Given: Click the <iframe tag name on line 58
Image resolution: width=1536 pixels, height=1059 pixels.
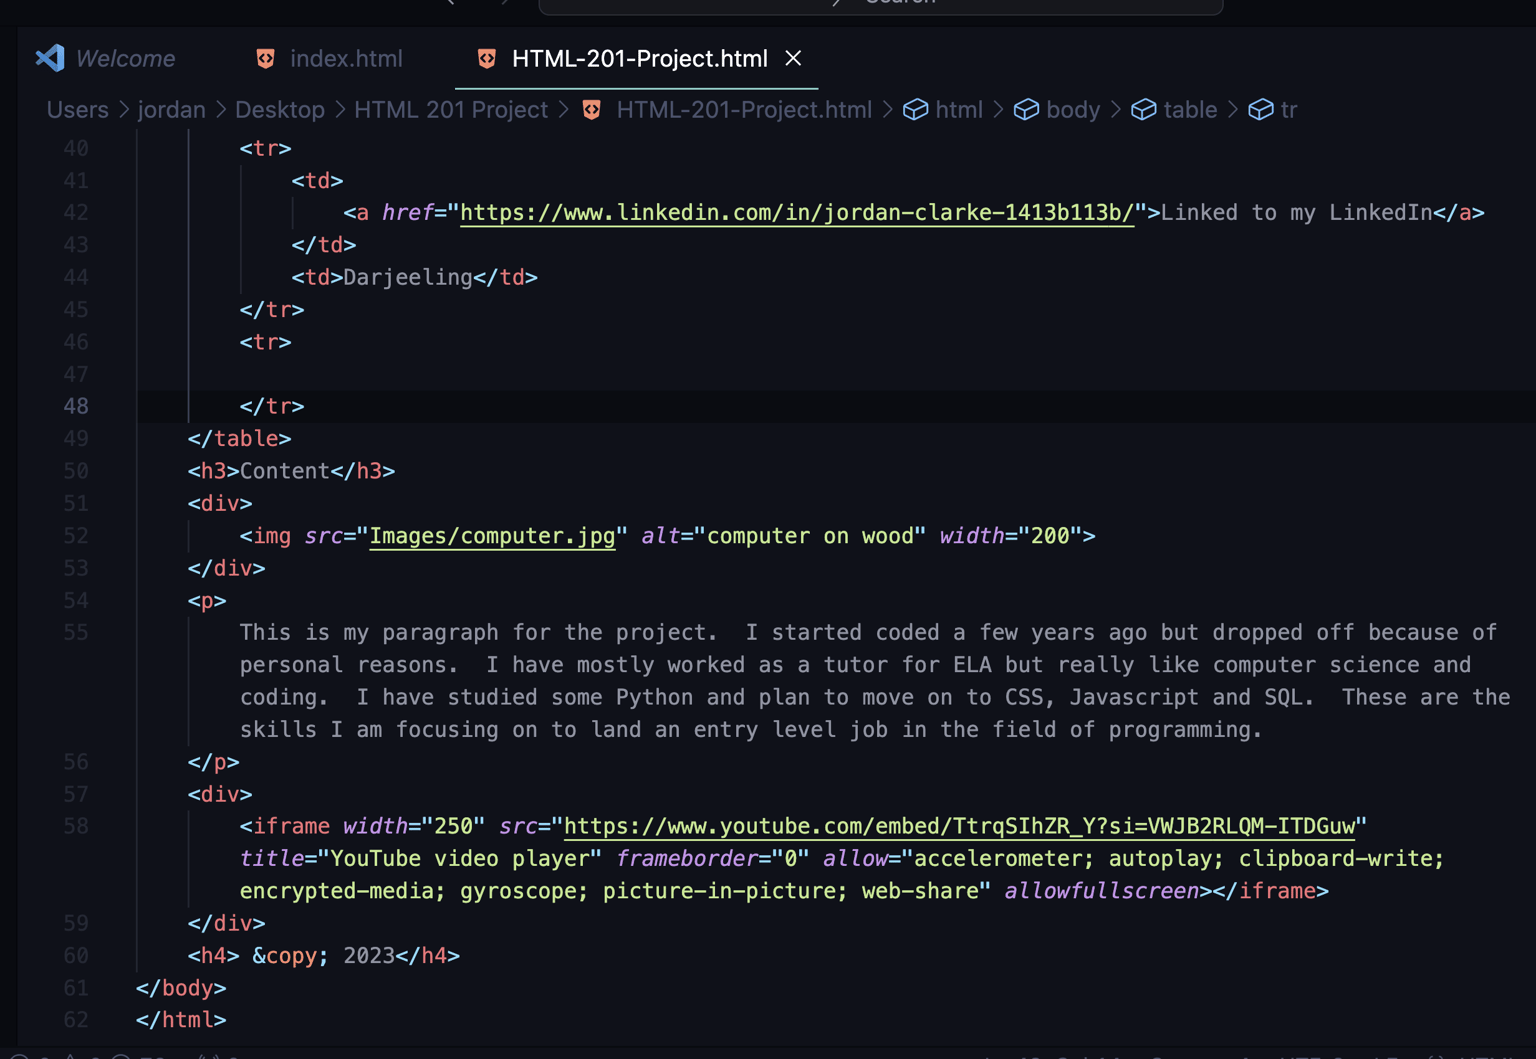Looking at the screenshot, I should (285, 827).
